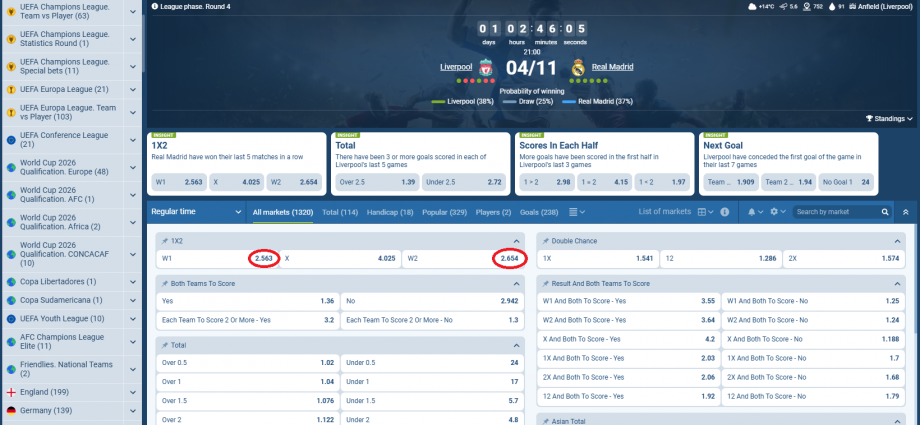Open the gear settings menu
The image size is (920, 425).
[773, 212]
